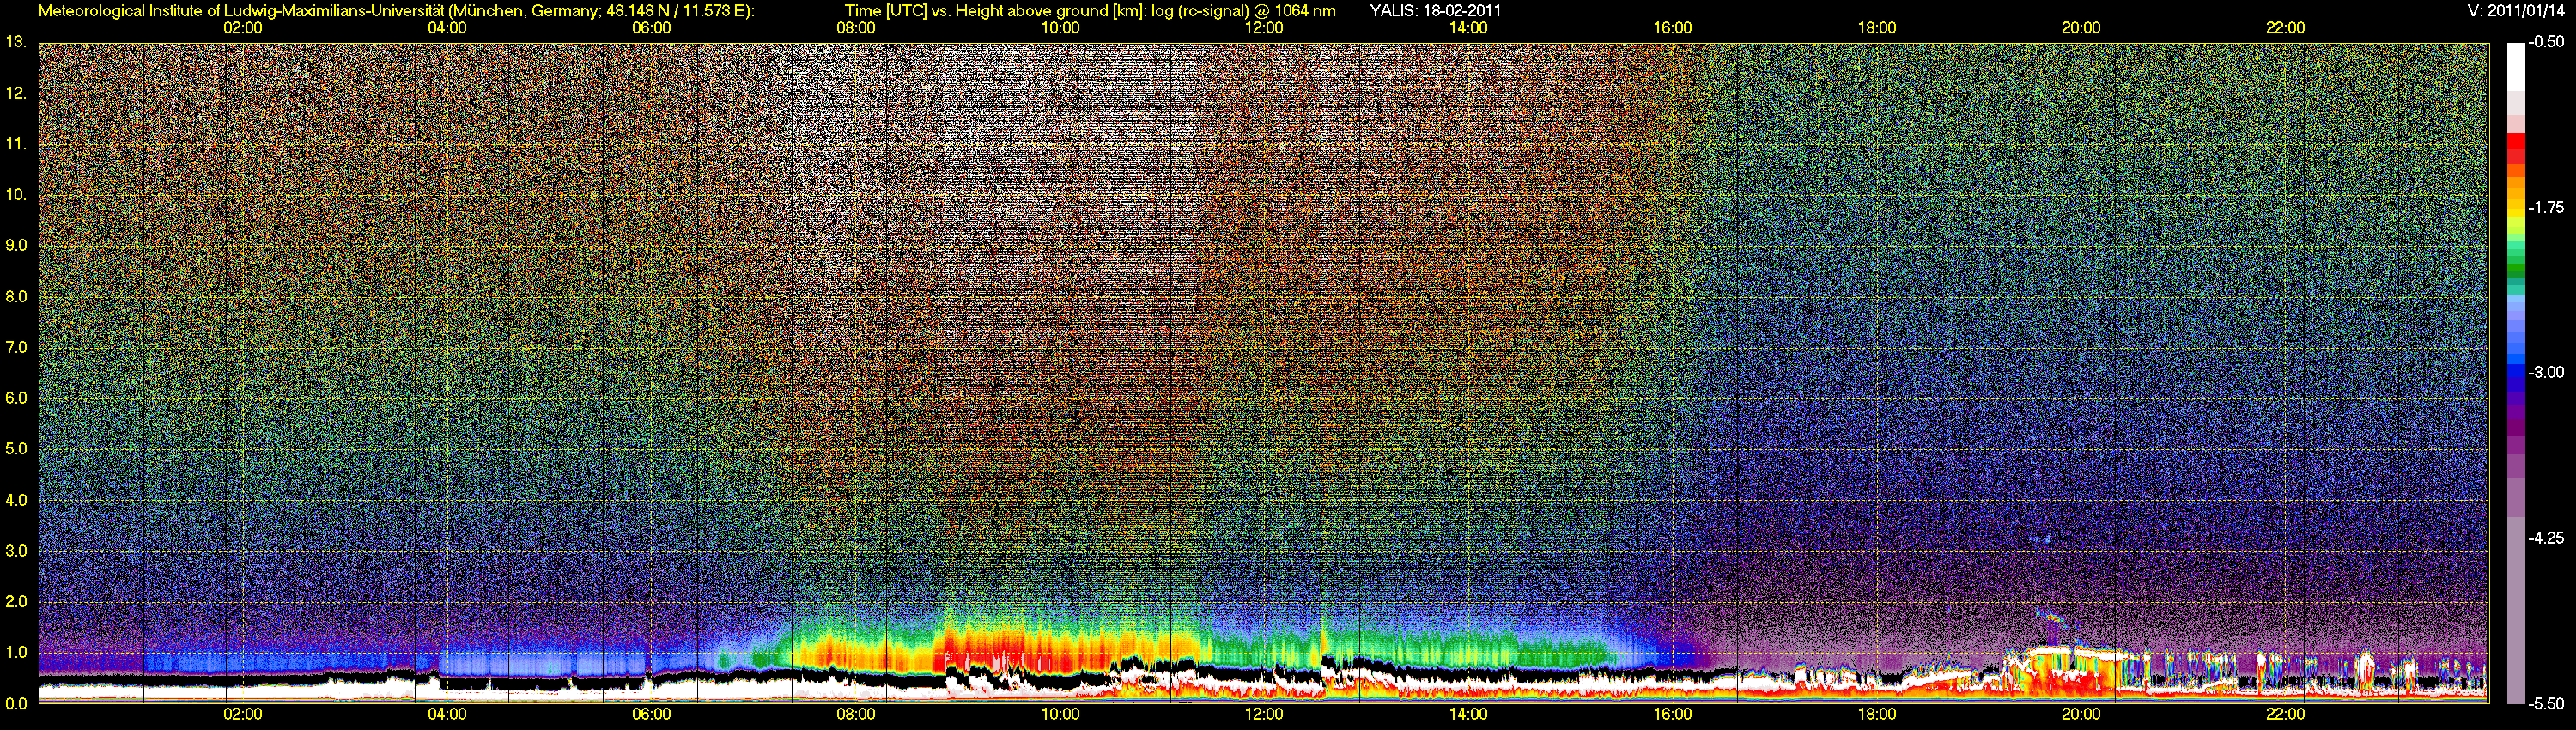Click the "7.0" height axis label
Viewport: 2576px width, 730px height.
pos(16,347)
